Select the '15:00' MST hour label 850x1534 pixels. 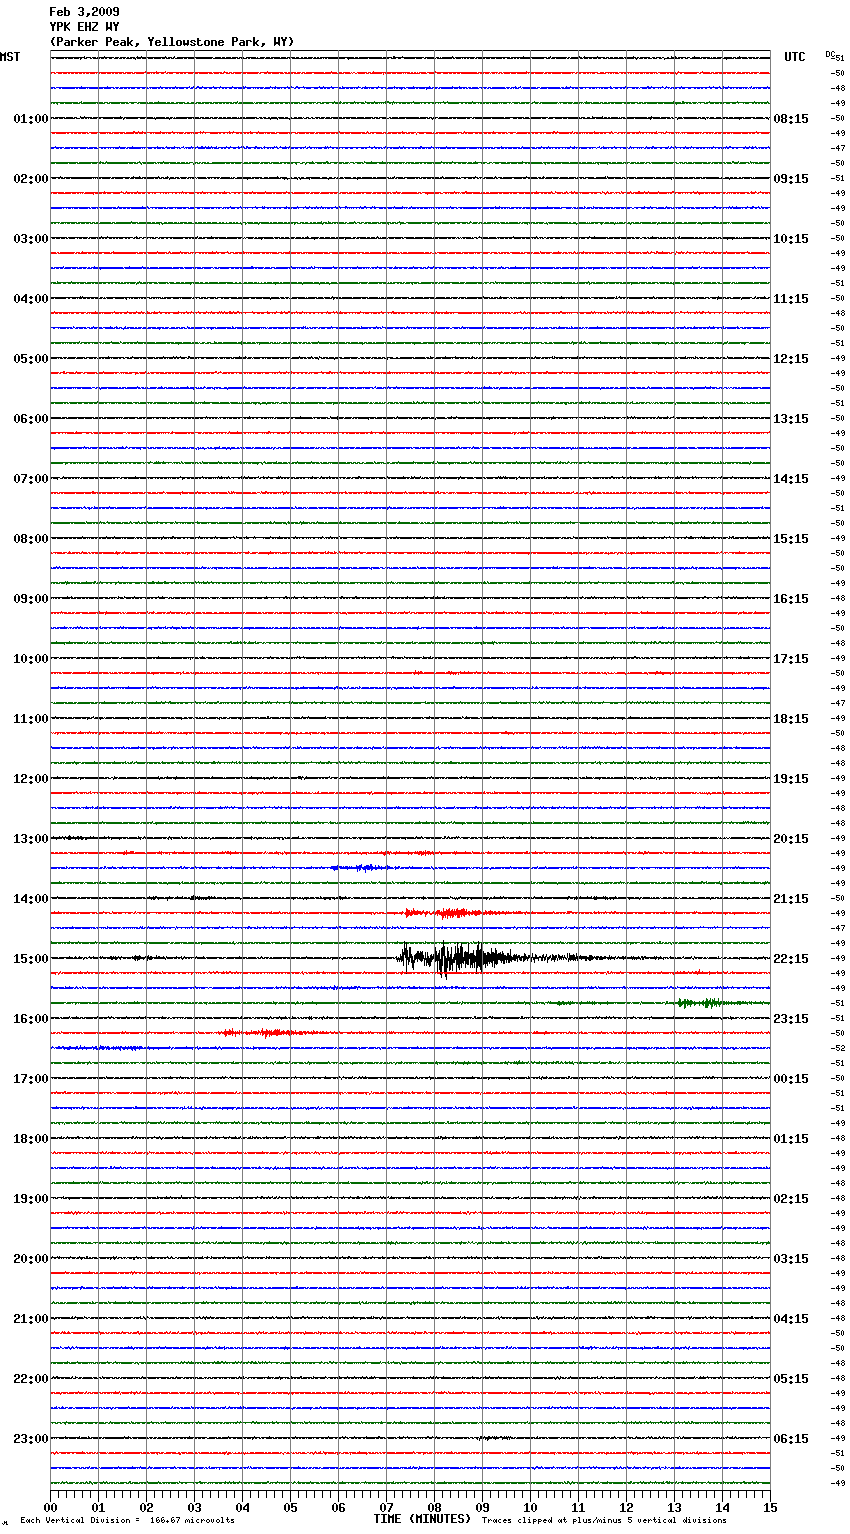coord(30,959)
